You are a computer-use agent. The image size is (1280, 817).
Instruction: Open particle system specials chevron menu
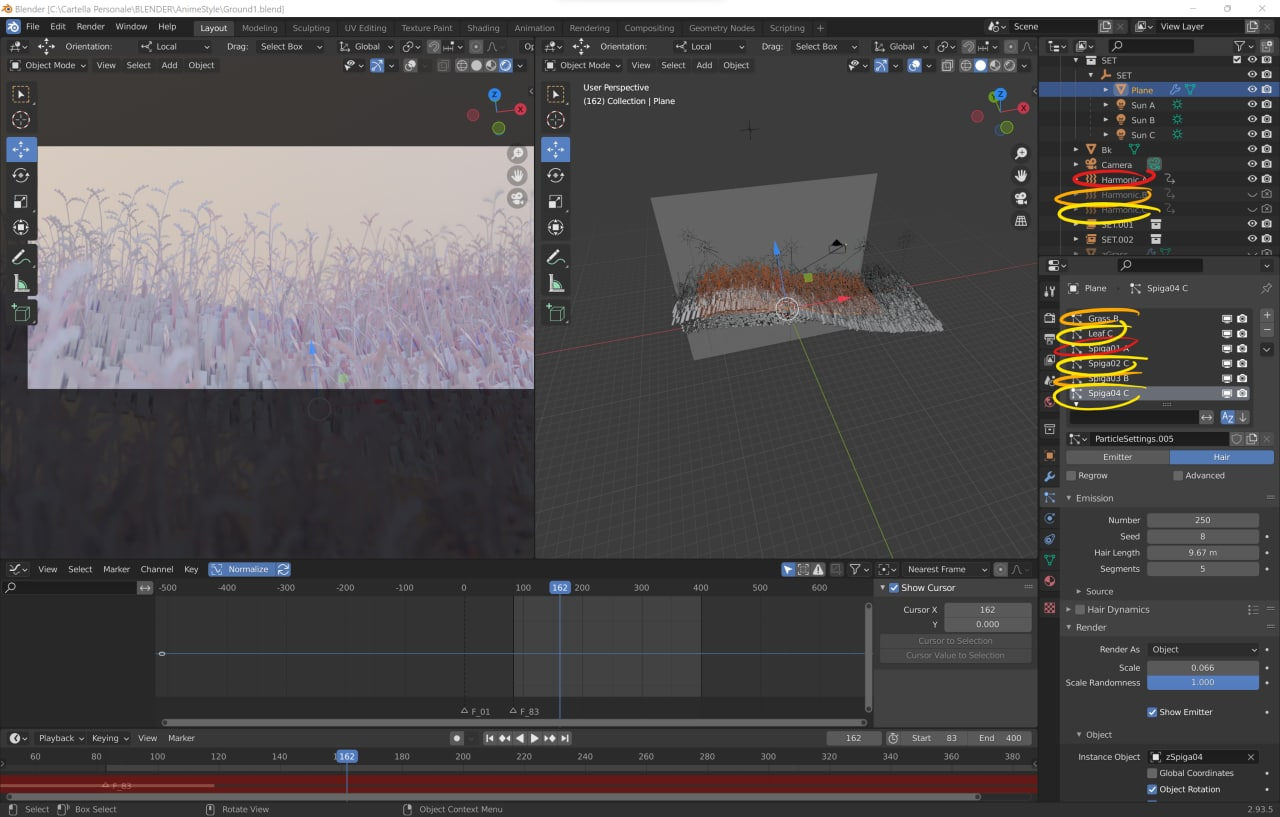pos(1267,350)
